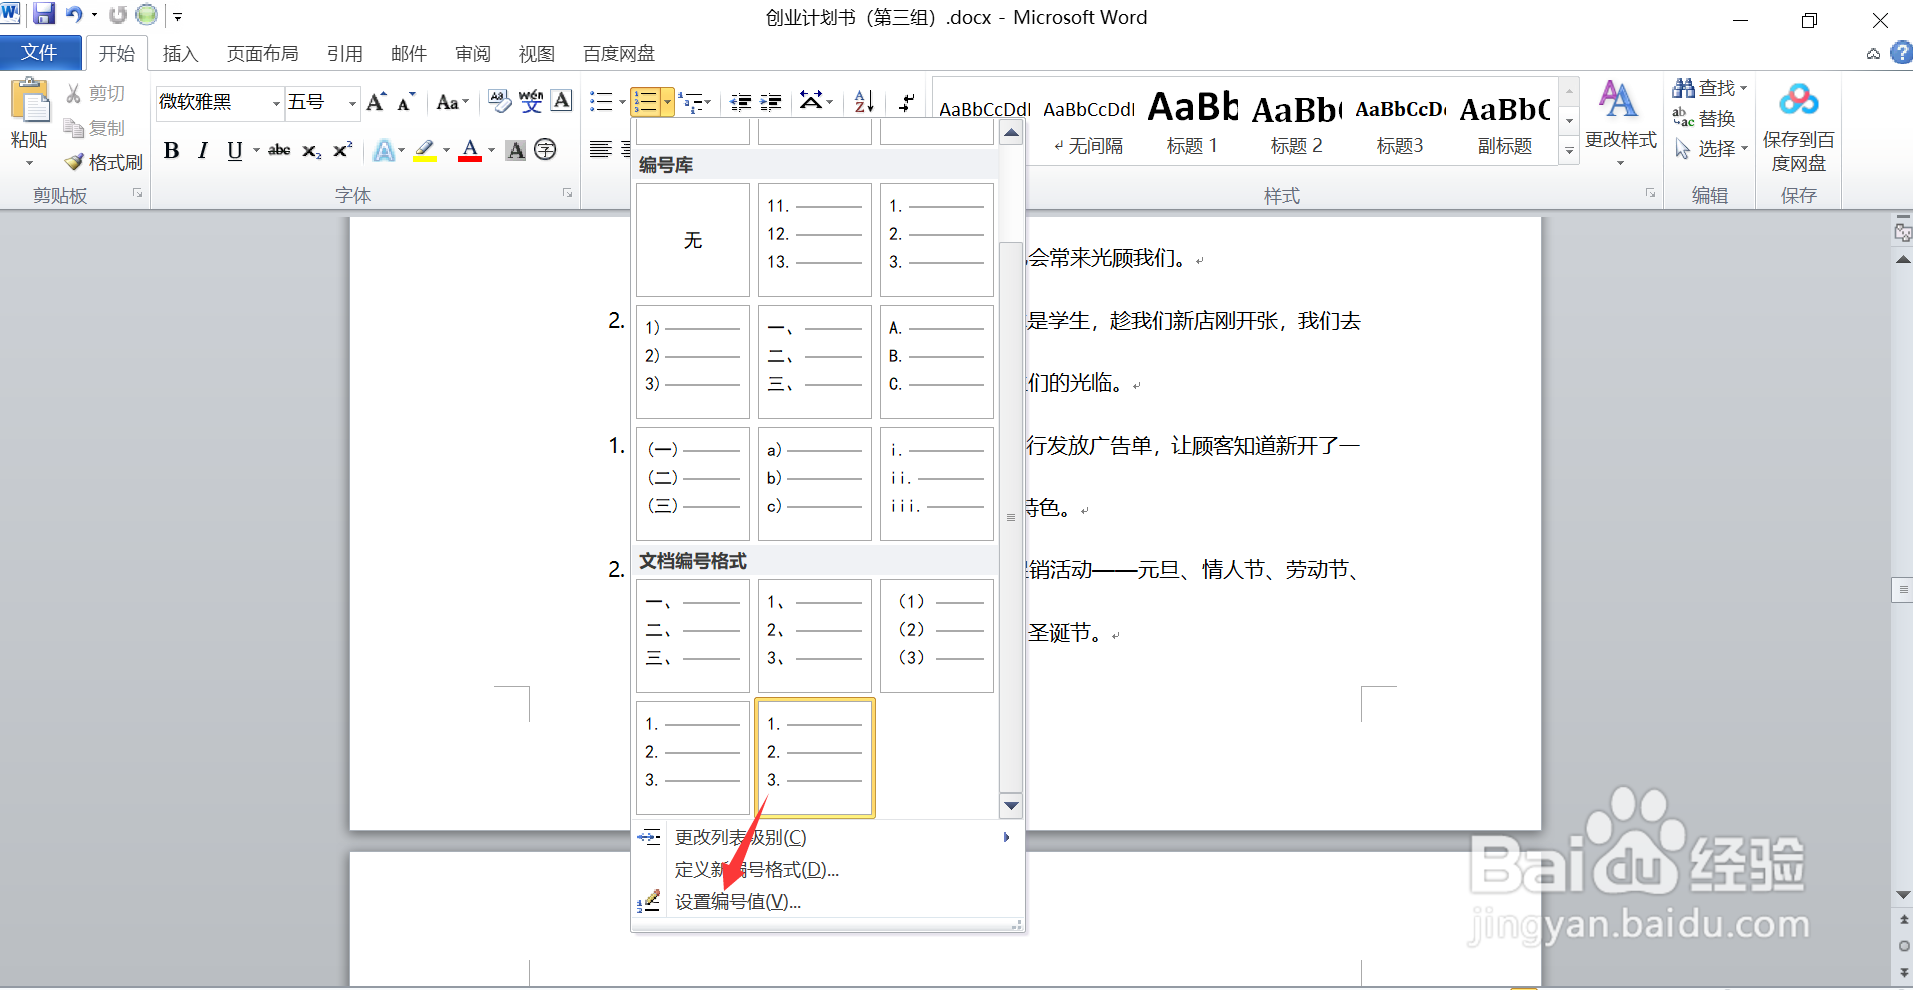Open highlight color dropdown arrow
Image resolution: width=1913 pixels, height=990 pixels.
(x=447, y=151)
